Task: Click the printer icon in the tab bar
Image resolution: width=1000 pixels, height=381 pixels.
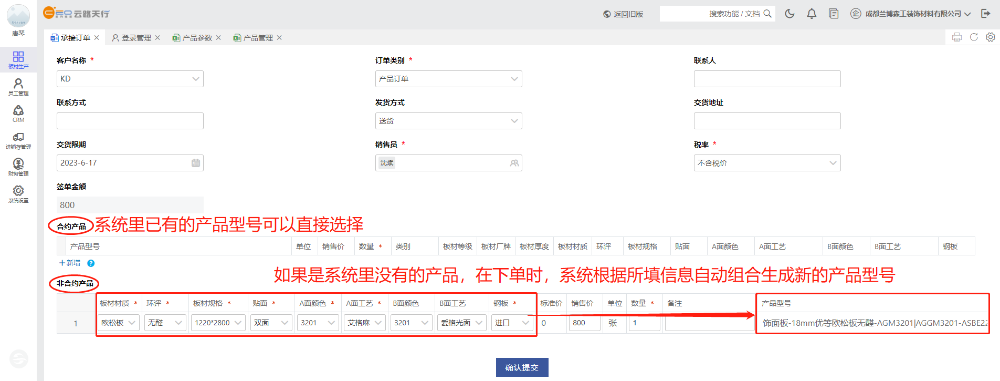Action: pyautogui.click(x=957, y=37)
